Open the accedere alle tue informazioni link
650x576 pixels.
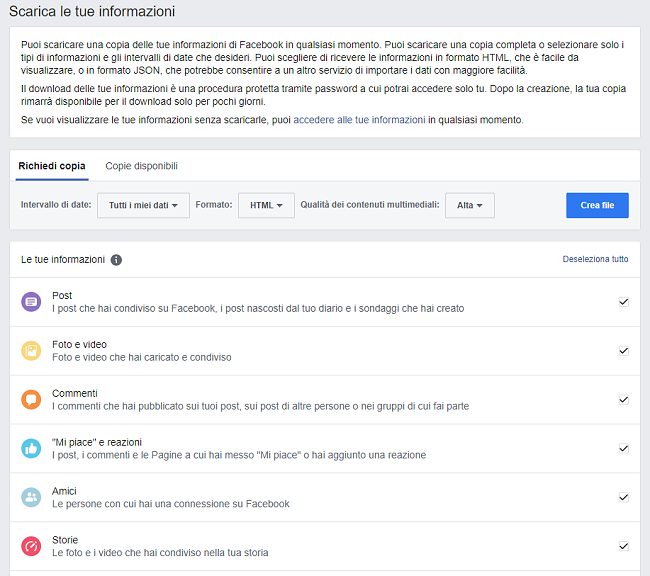(x=359, y=120)
